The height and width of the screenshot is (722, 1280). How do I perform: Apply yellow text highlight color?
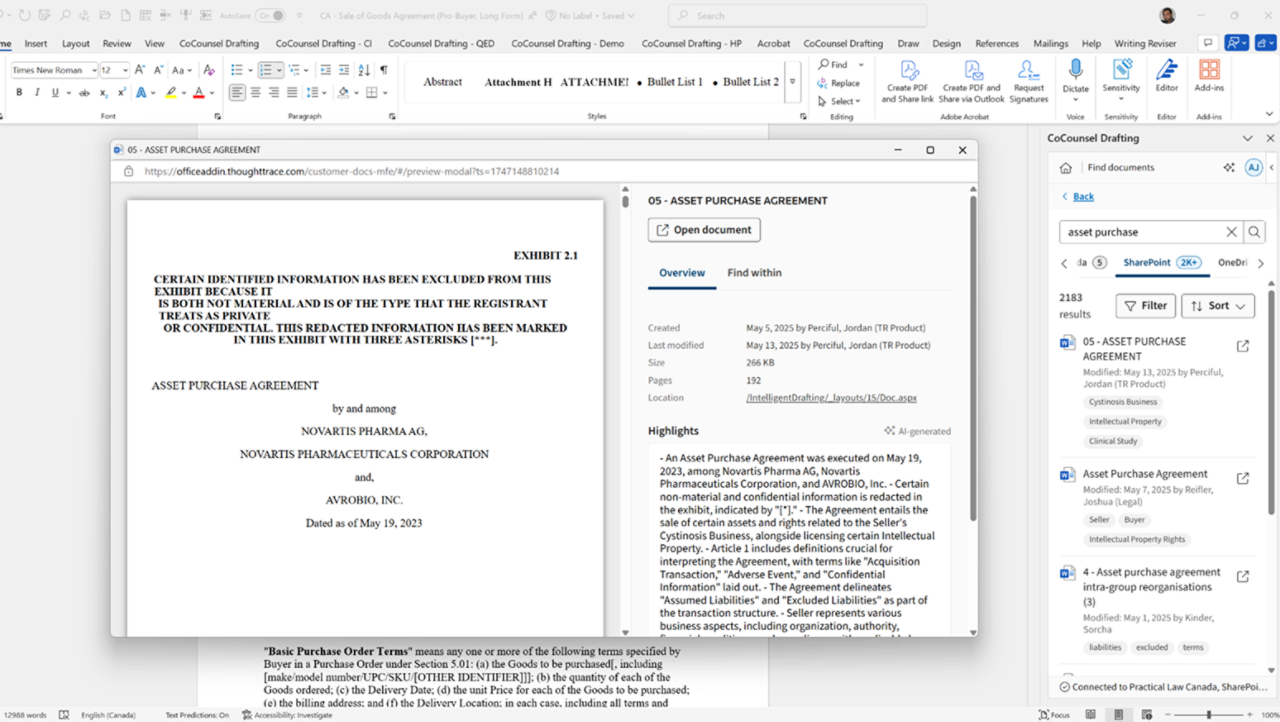171,92
